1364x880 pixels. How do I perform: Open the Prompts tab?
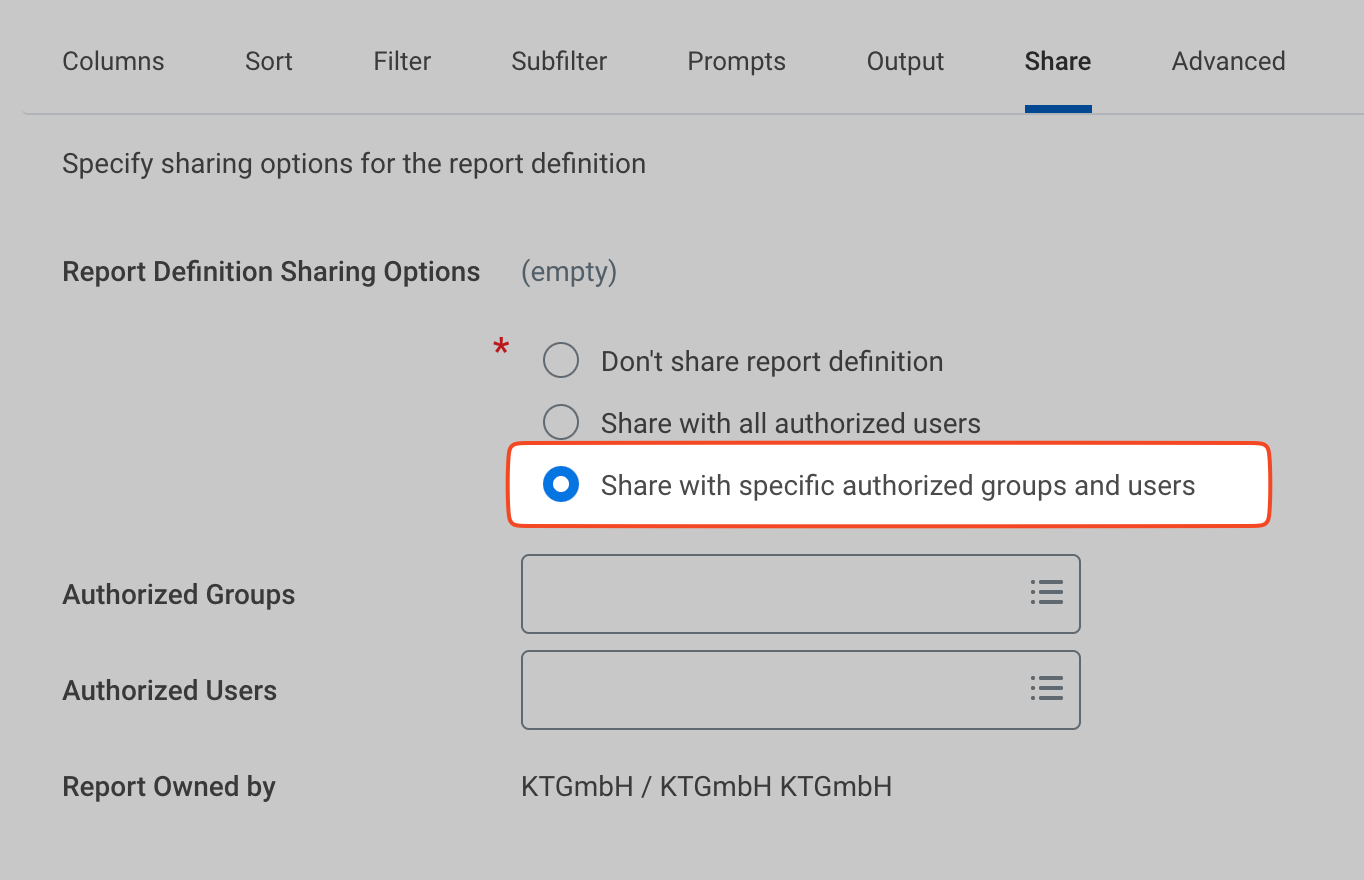coord(736,62)
